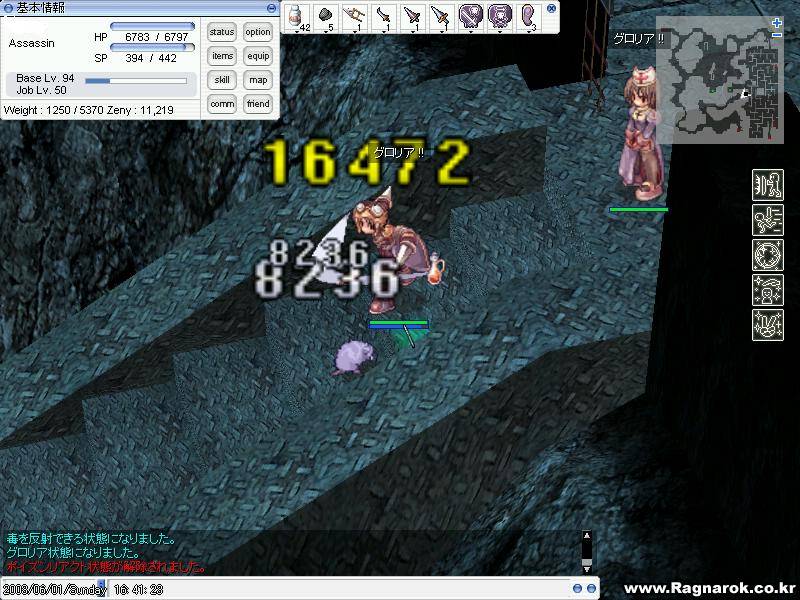This screenshot has width=800, height=600.
Task: Click the left round button on the chat bar
Action: pos(577,589)
